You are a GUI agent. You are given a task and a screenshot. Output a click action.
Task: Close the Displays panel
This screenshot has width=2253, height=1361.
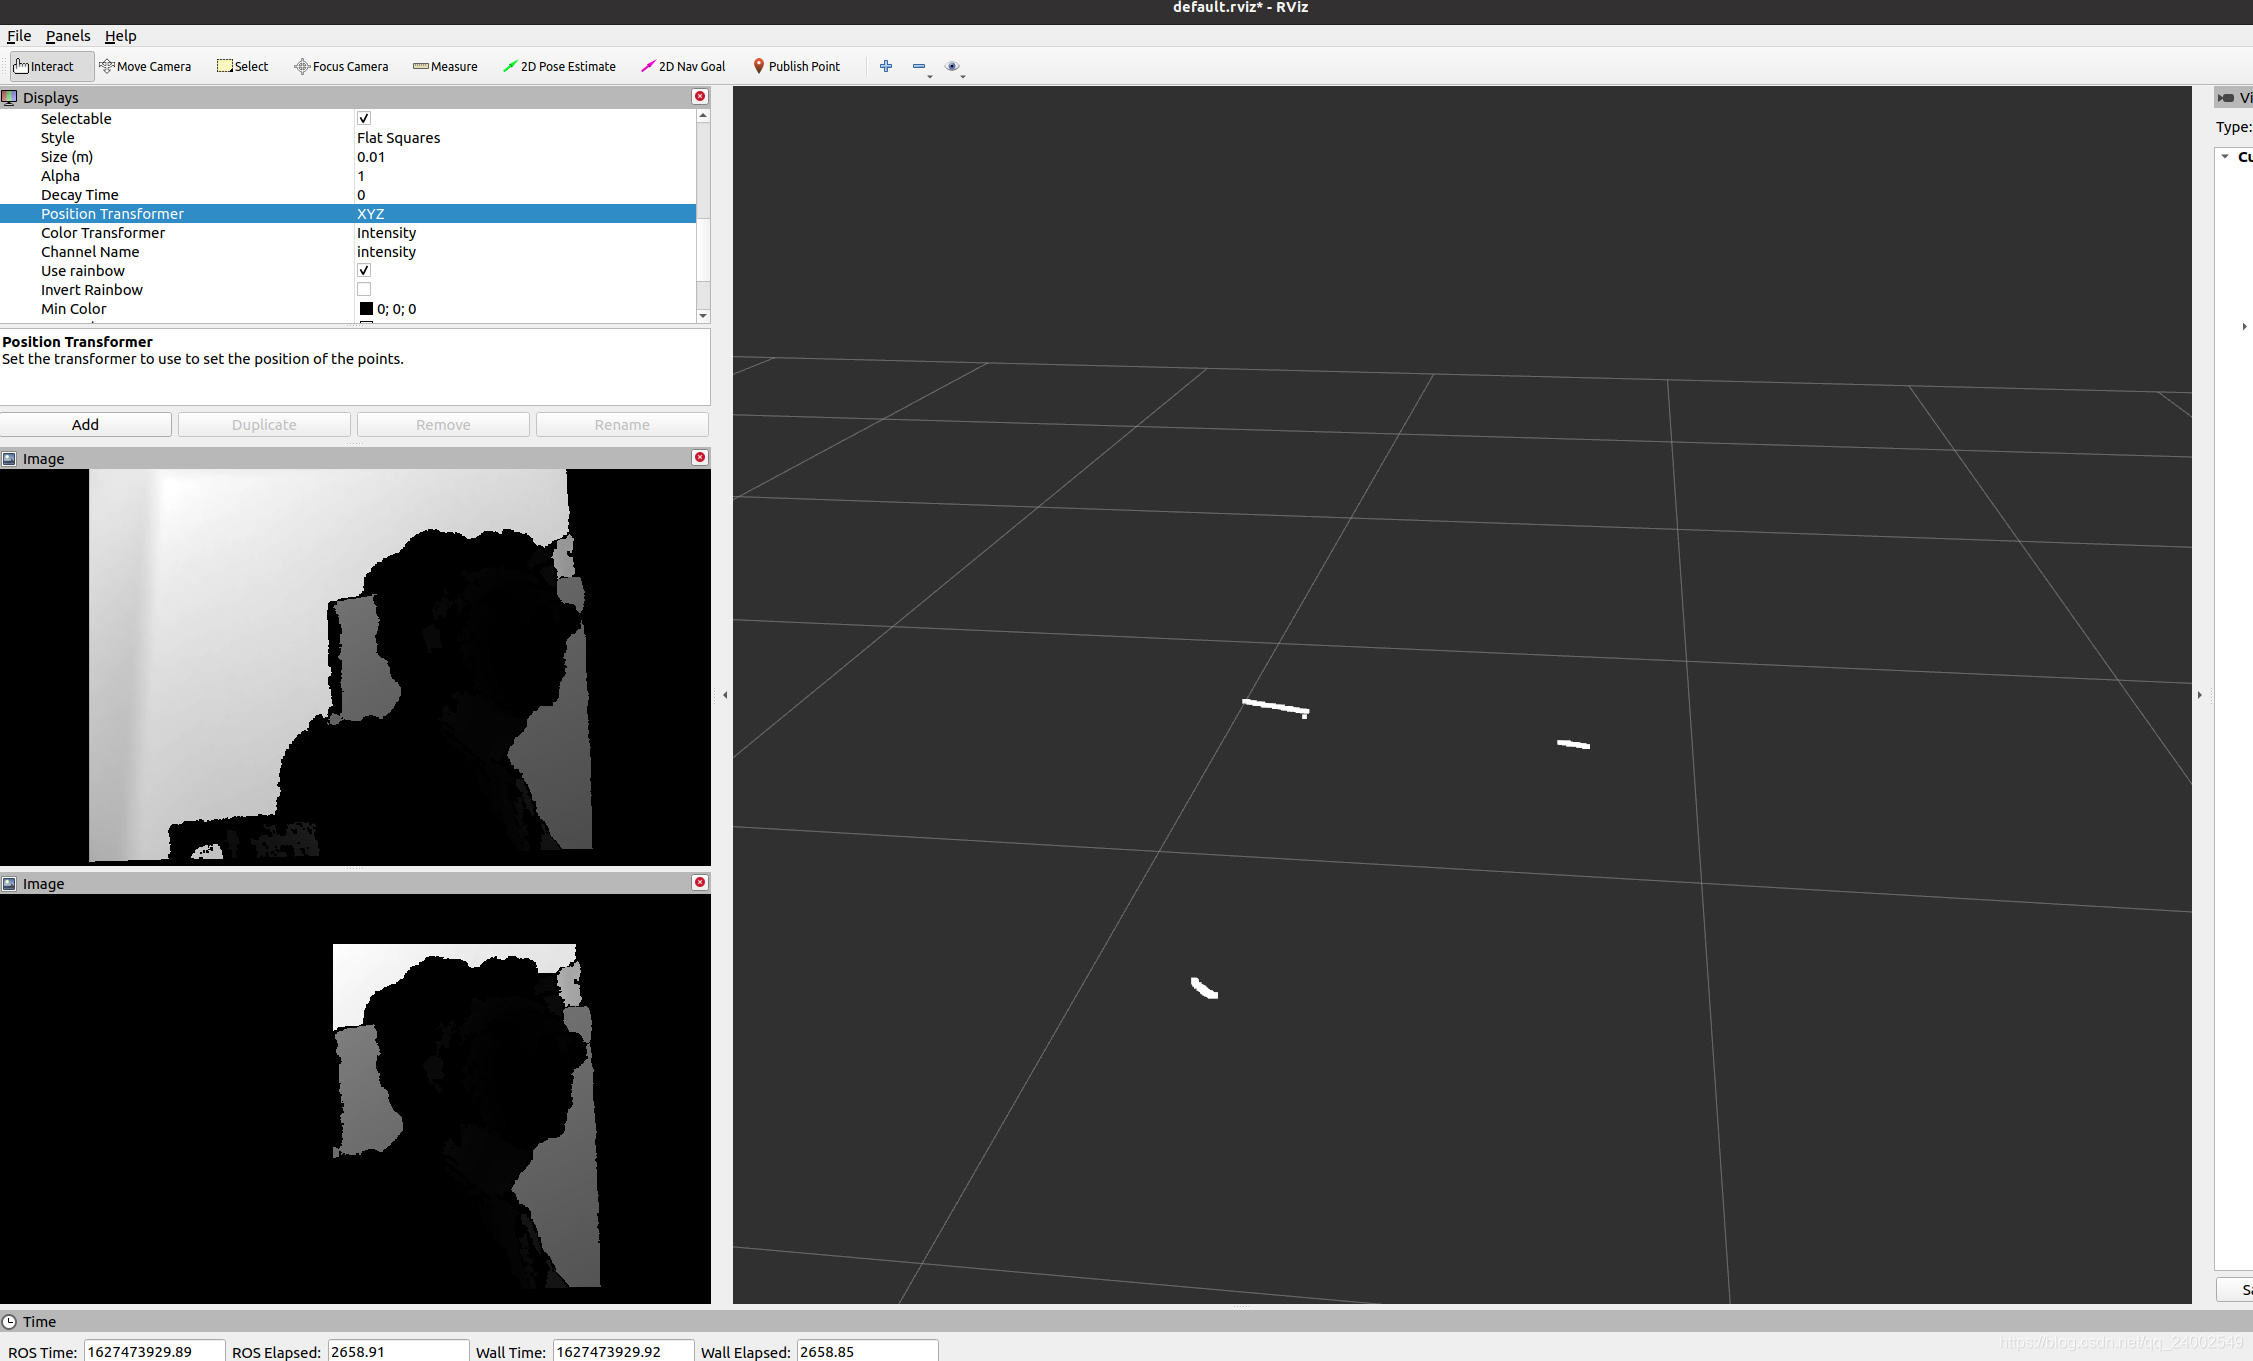pyautogui.click(x=700, y=97)
